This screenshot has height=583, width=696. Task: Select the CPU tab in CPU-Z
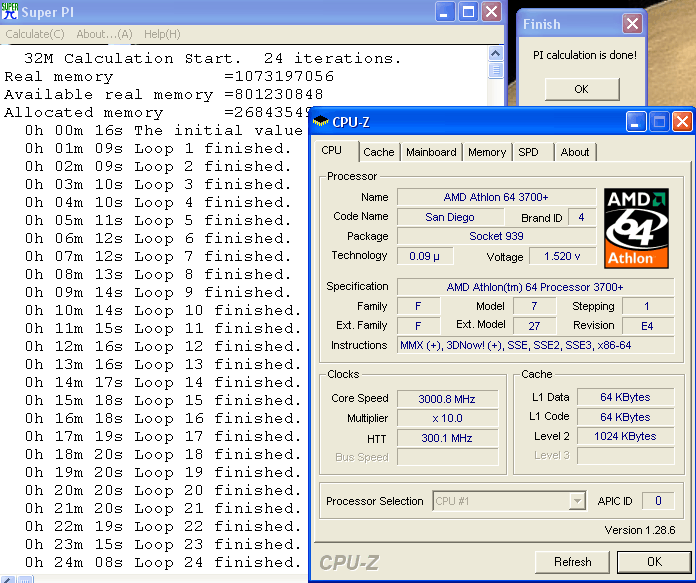[x=332, y=151]
